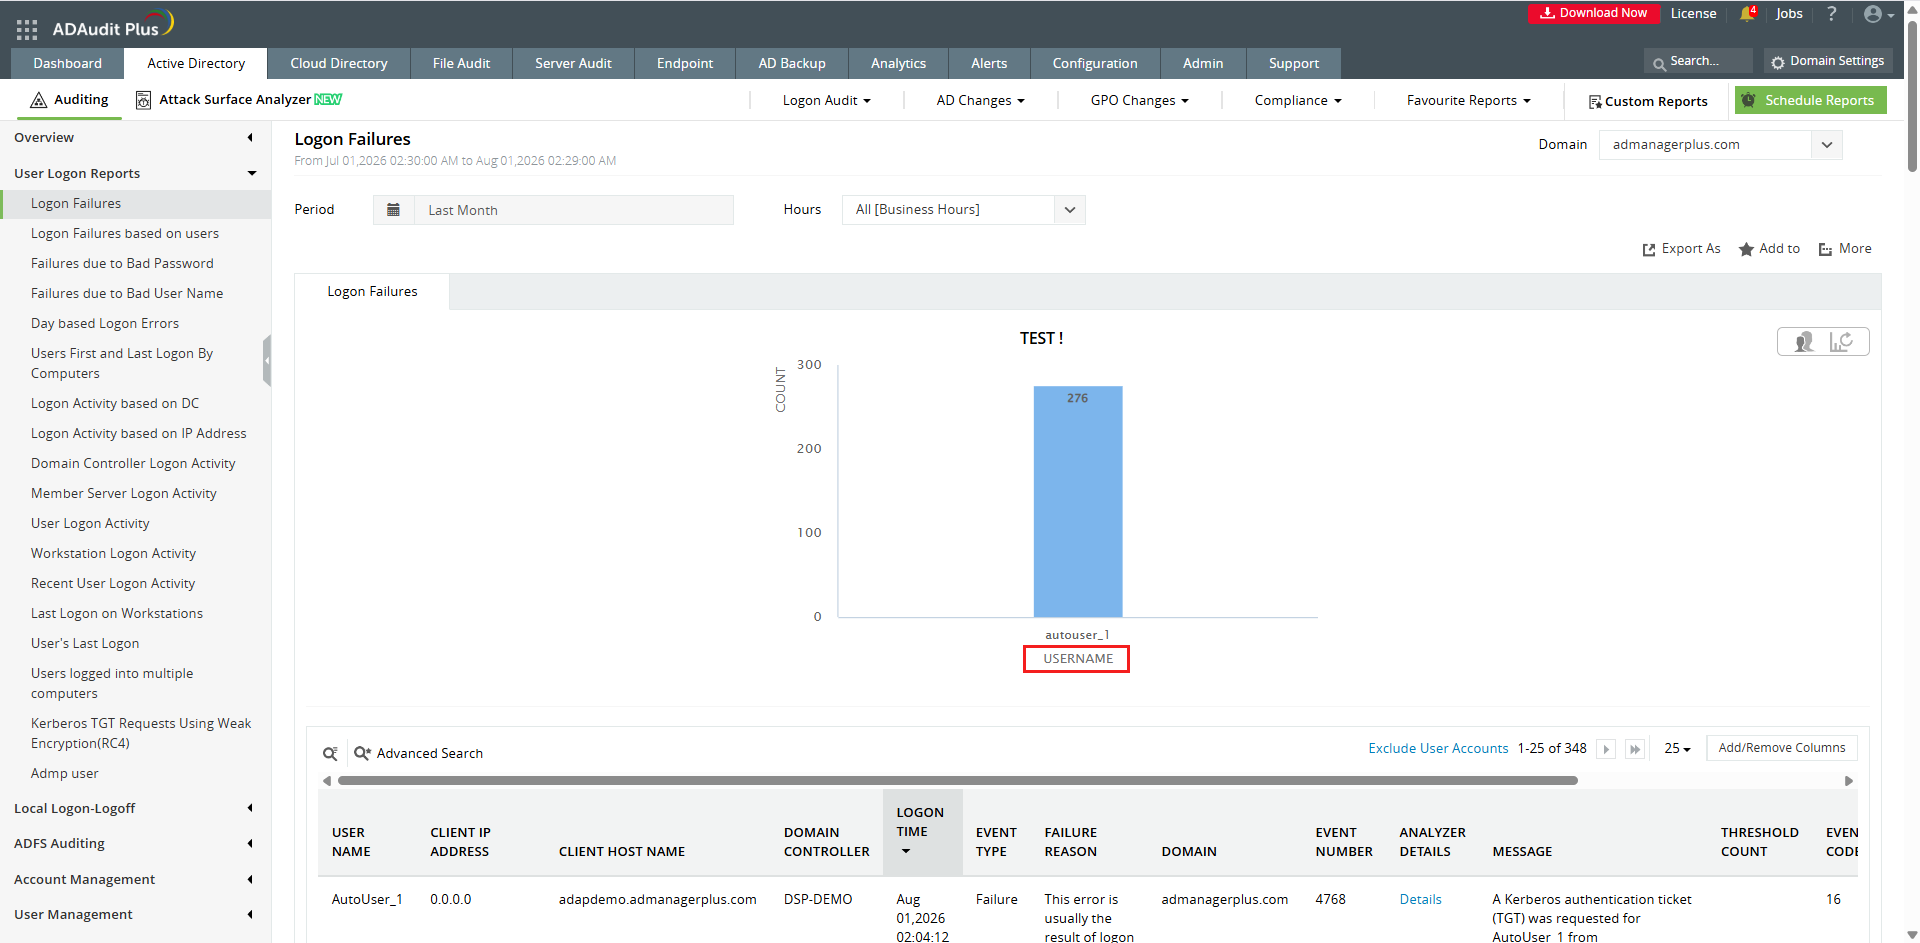Click the Auditing triangle icon
This screenshot has height=943, width=1920.
click(x=39, y=100)
